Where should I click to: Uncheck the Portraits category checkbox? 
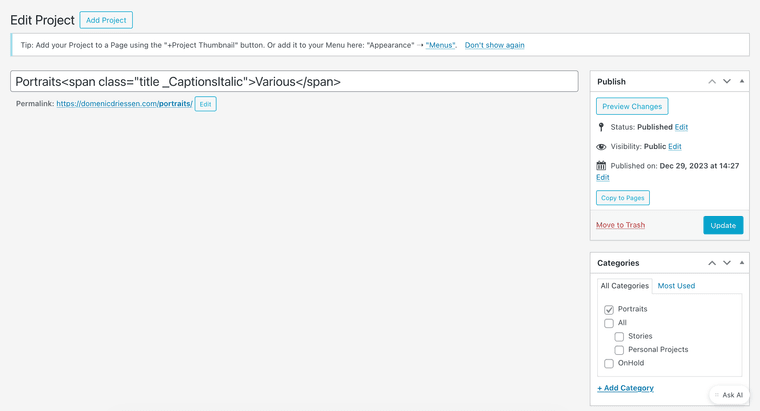click(x=609, y=310)
